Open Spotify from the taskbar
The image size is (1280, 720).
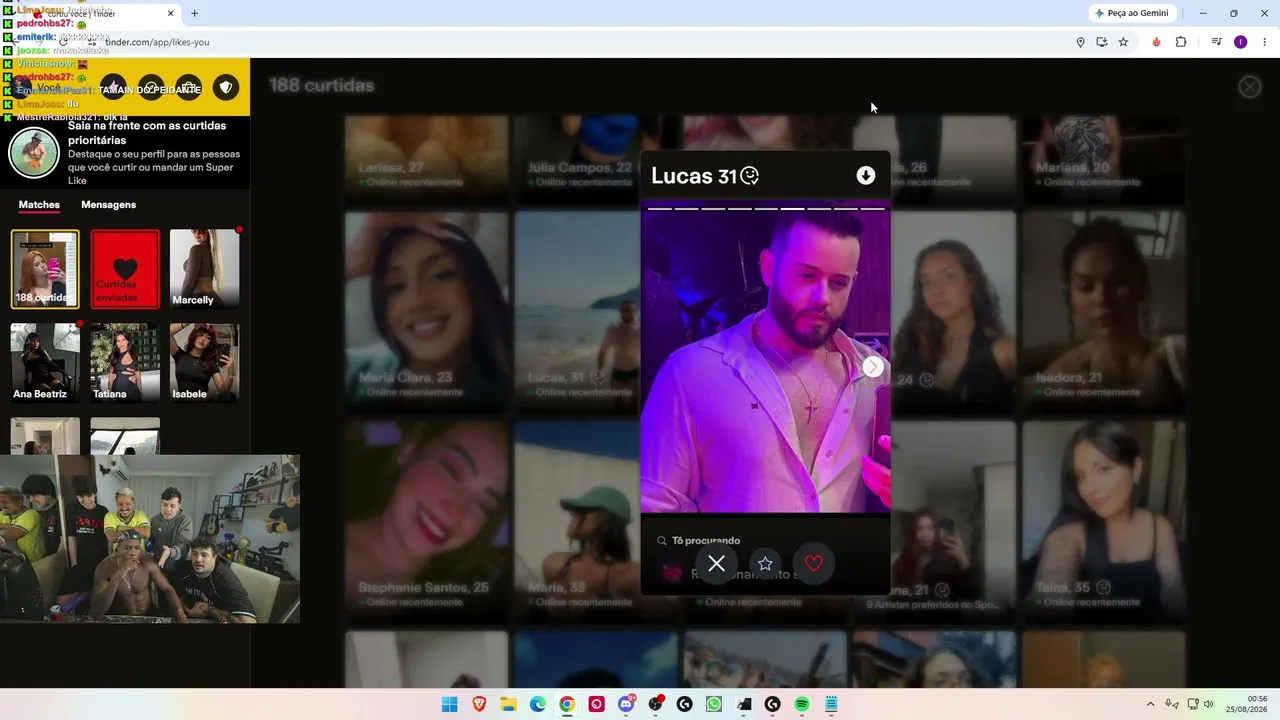coord(802,704)
